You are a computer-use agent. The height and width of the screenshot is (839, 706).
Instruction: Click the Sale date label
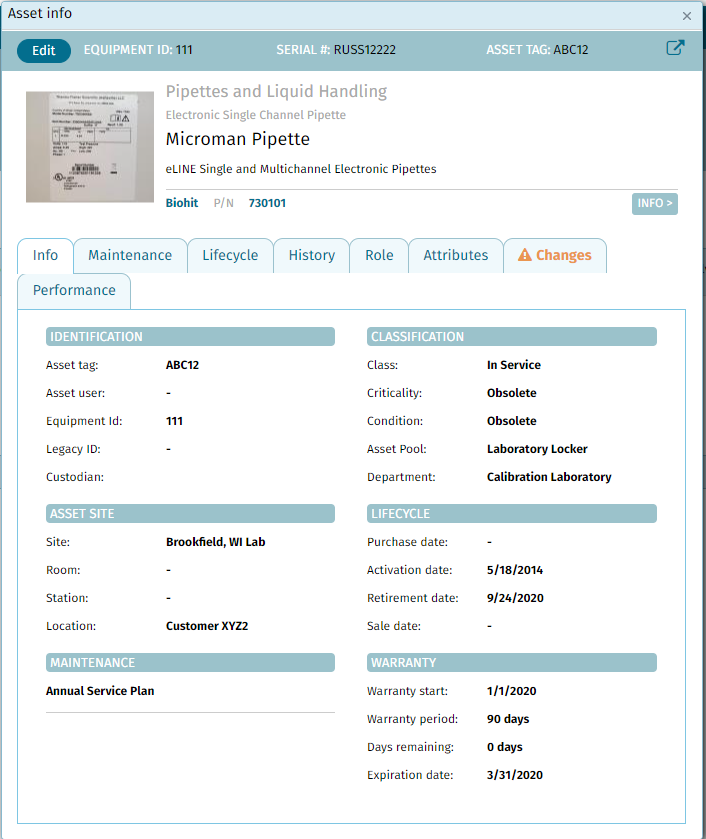point(394,626)
